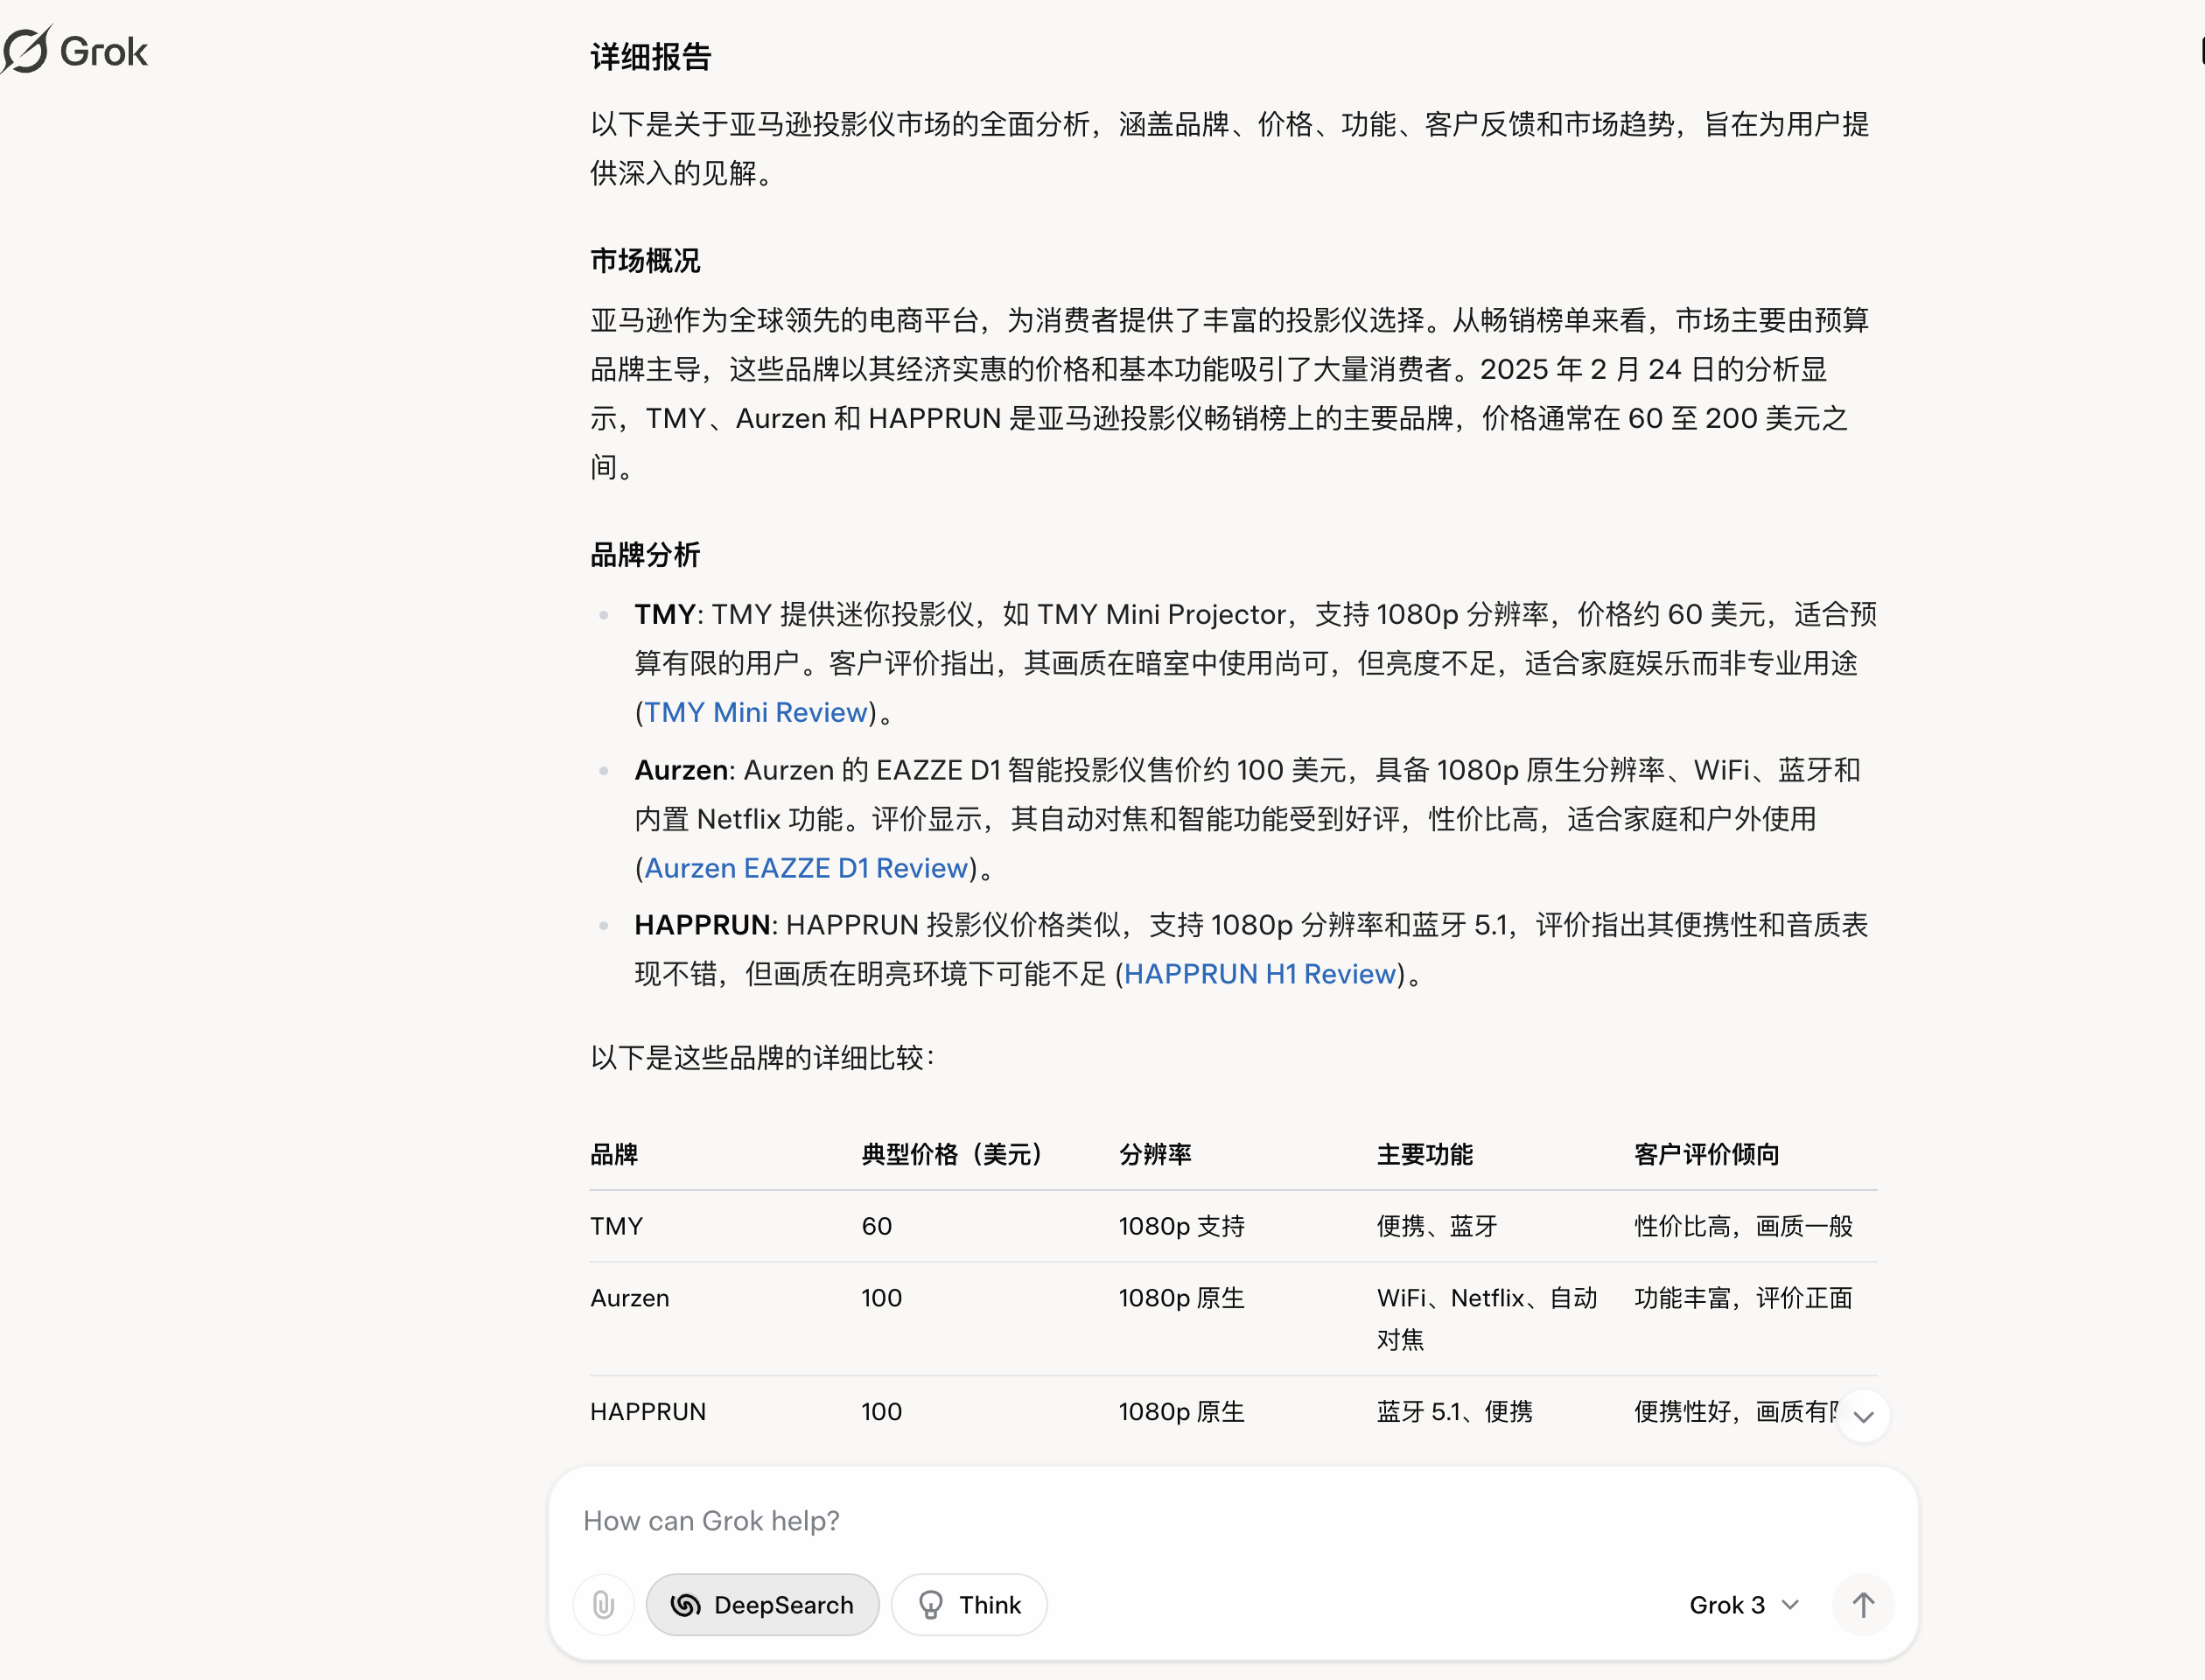Click the '便携、蓝牙' features cell

[1437, 1226]
